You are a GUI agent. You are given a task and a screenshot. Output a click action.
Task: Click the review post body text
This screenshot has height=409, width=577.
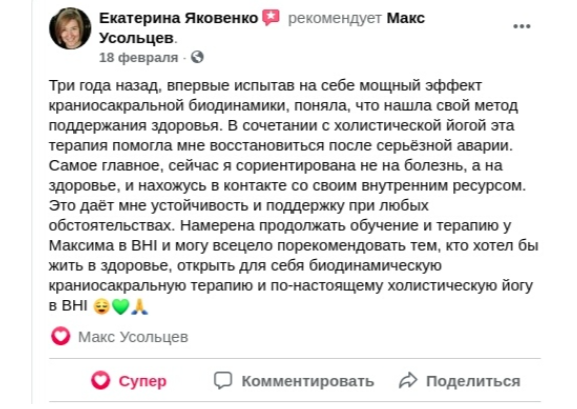click(x=294, y=195)
